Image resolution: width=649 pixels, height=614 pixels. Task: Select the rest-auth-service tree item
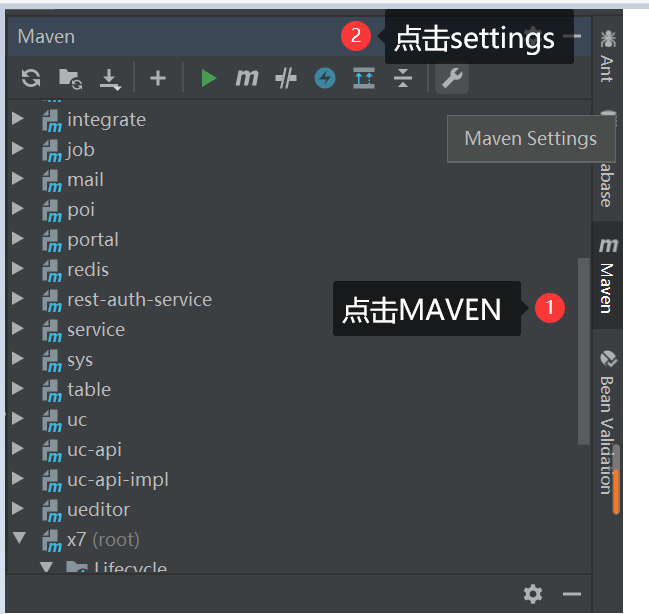[x=139, y=300]
